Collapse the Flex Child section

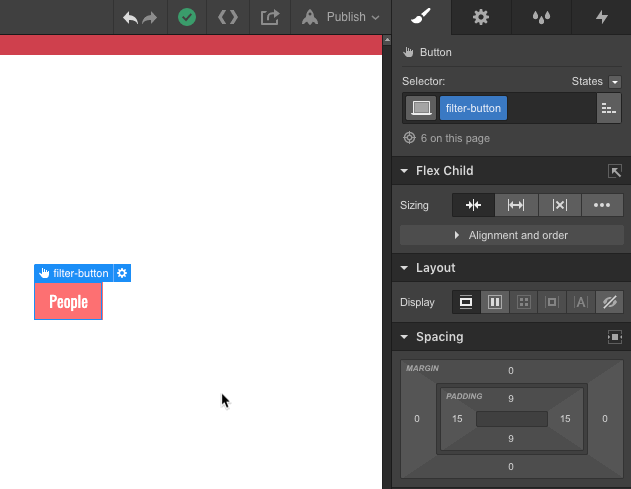[x=404, y=171]
